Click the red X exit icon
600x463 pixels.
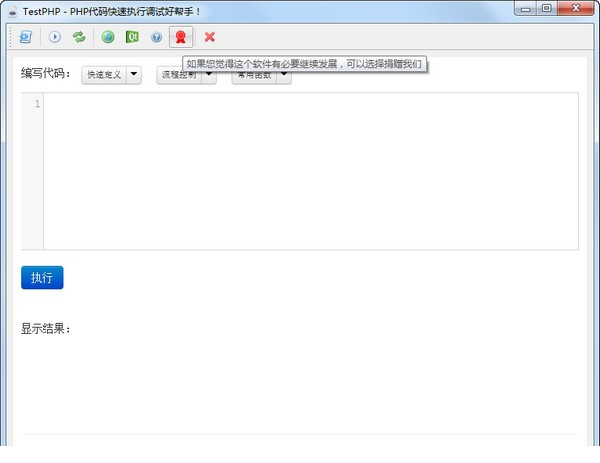click(x=209, y=37)
